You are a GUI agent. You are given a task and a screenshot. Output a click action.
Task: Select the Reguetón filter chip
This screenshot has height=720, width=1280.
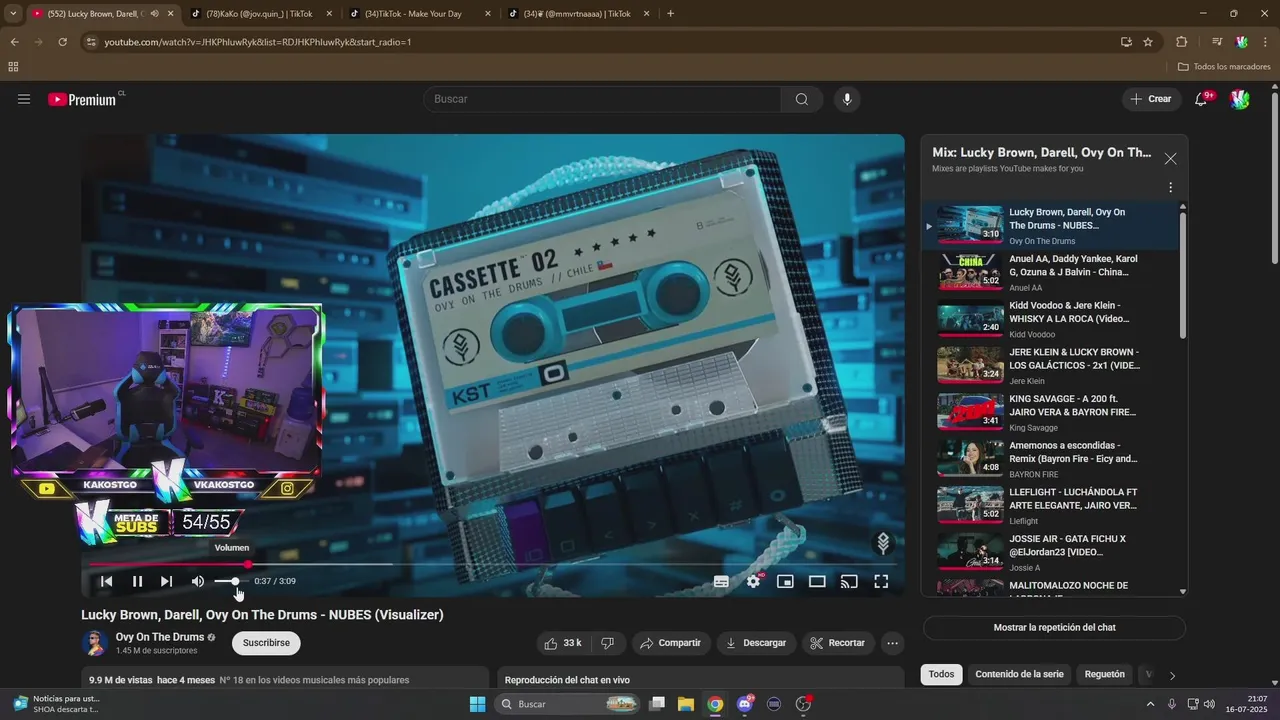1104,674
